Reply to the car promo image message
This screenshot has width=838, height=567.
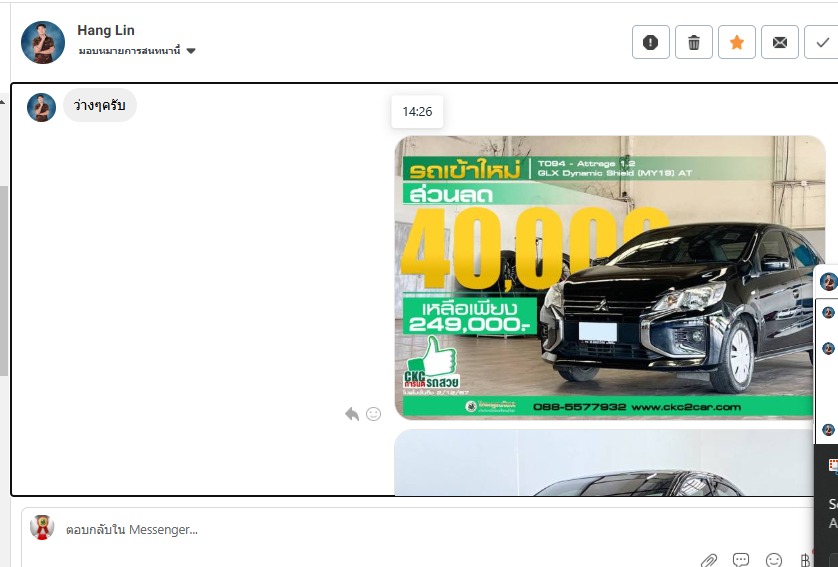(x=352, y=414)
